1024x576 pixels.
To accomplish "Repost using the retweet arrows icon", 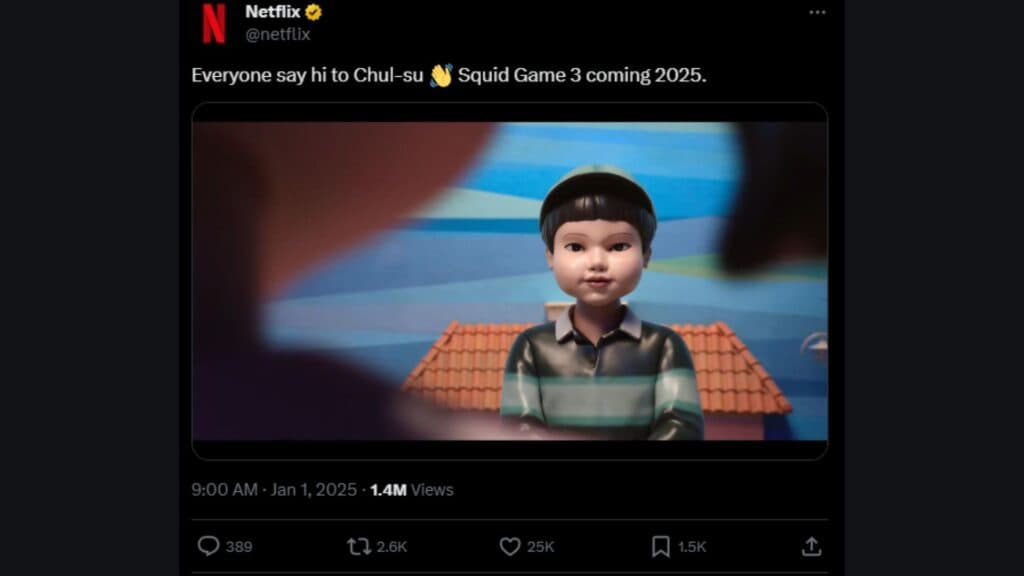I will 359,547.
